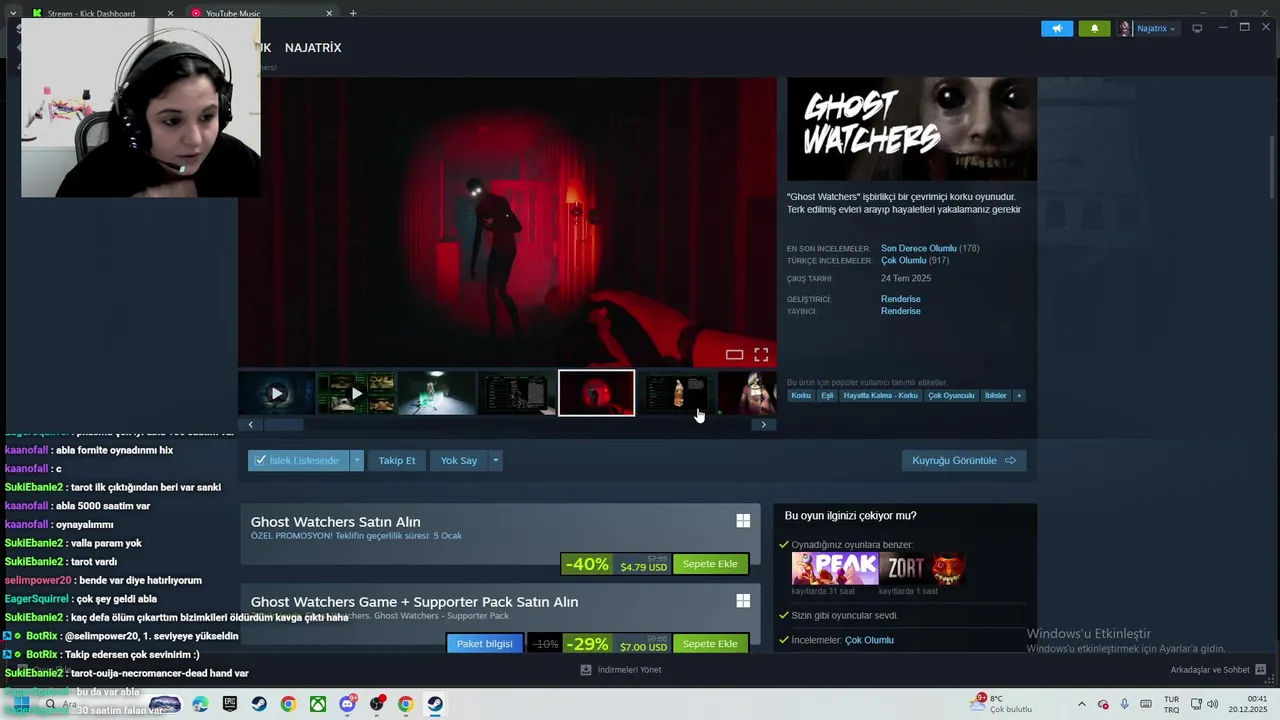The image size is (1280, 720).
Task: Open the red demon game thumbnail
Action: point(949,568)
